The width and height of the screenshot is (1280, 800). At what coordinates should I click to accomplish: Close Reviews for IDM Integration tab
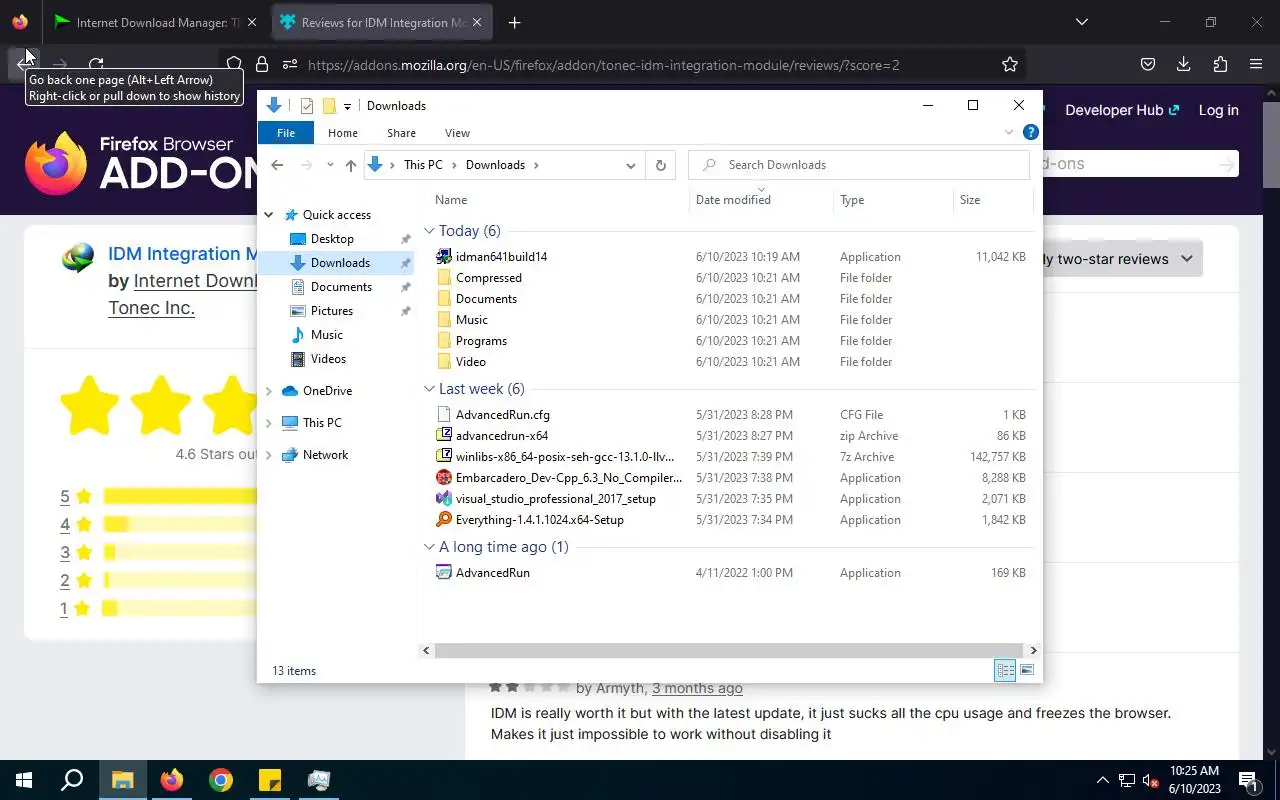(477, 22)
